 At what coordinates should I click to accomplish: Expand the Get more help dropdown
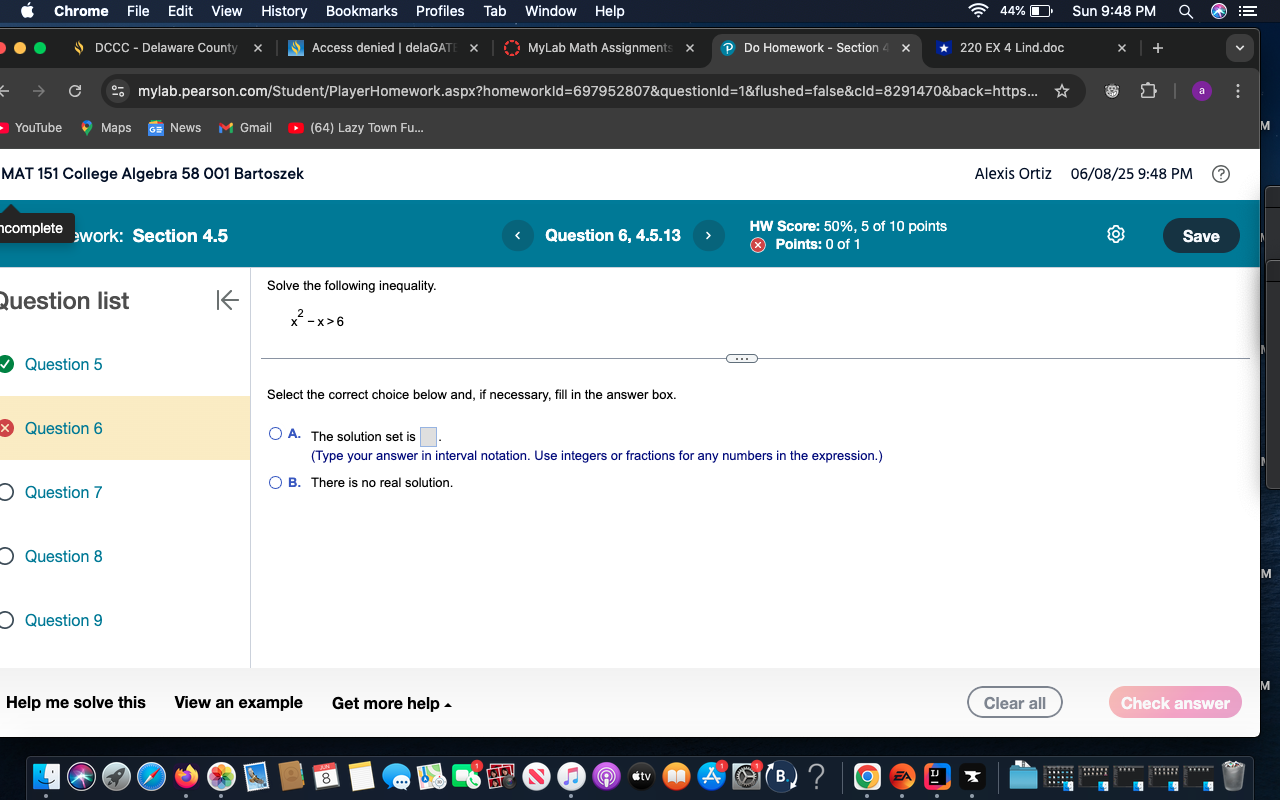(x=391, y=703)
